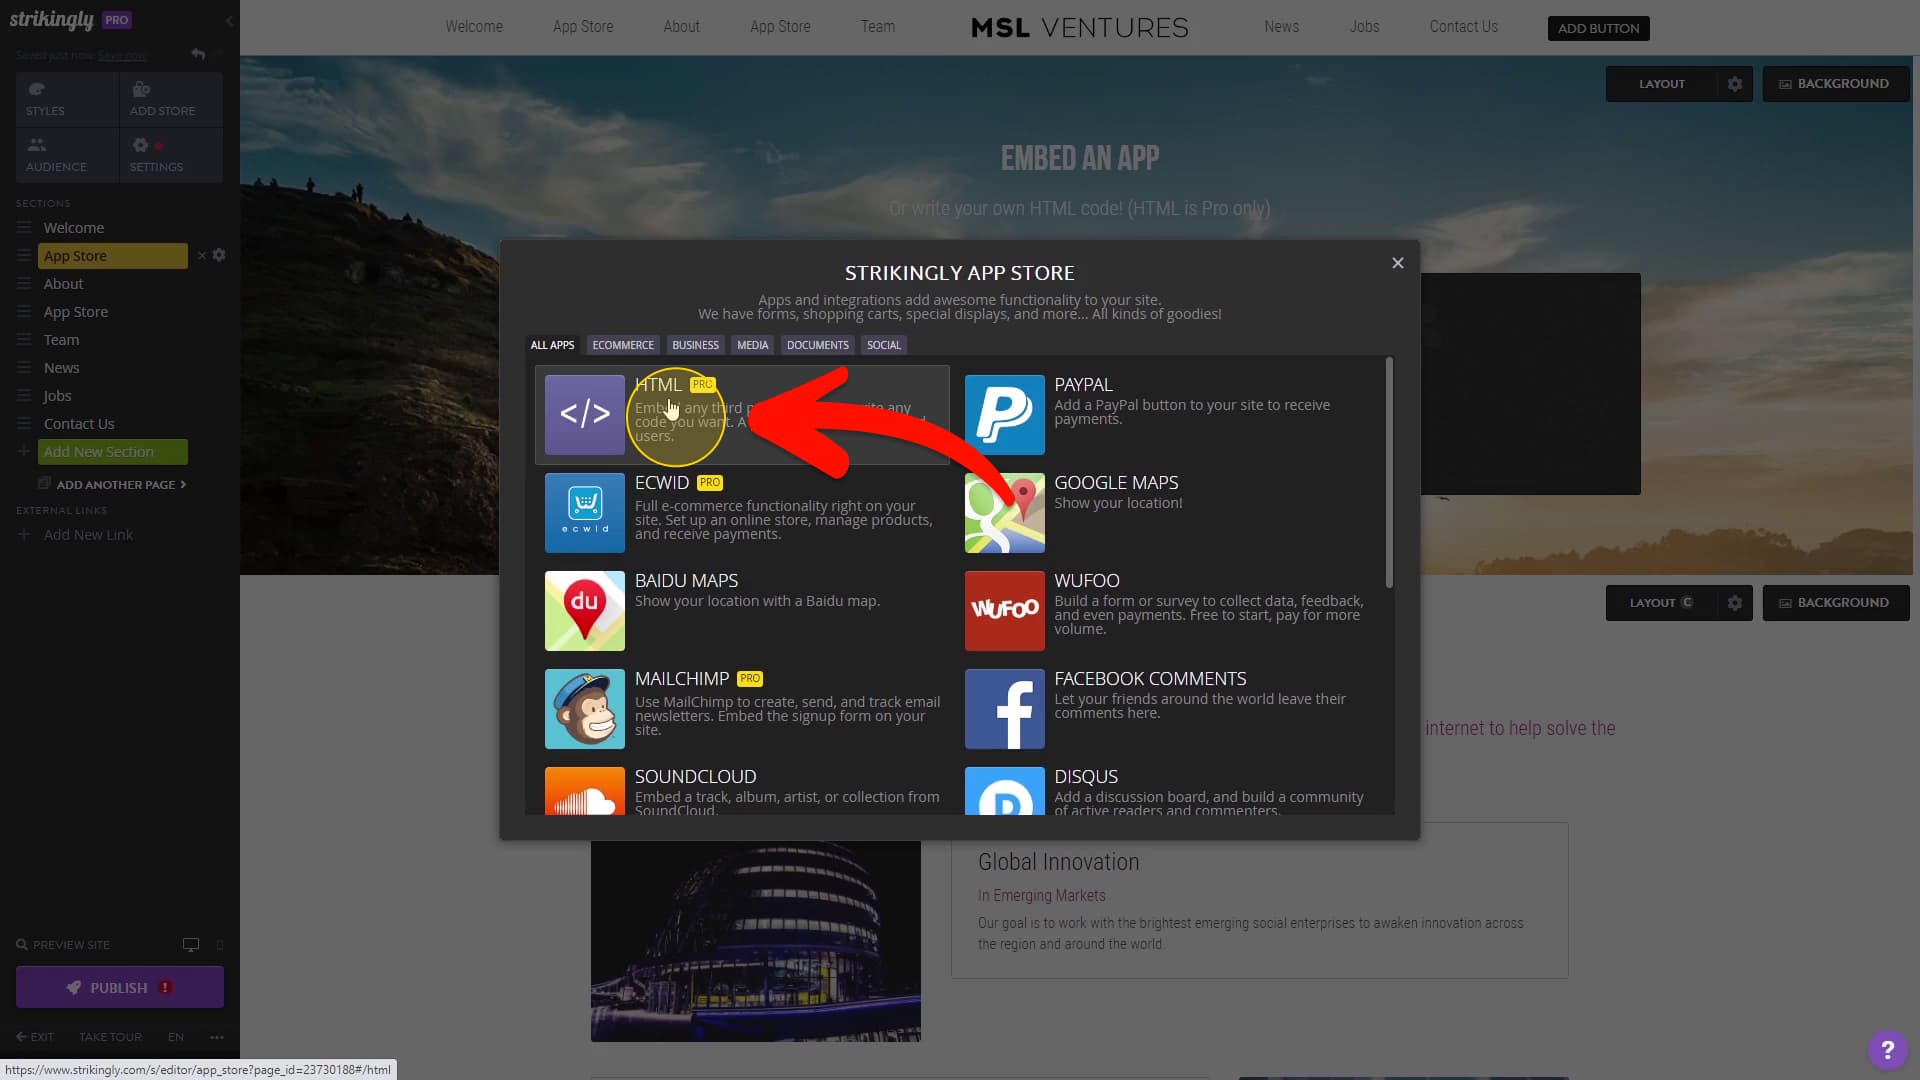The width and height of the screenshot is (1920, 1080).
Task: Expand Add Another Page option
Action: pos(113,485)
